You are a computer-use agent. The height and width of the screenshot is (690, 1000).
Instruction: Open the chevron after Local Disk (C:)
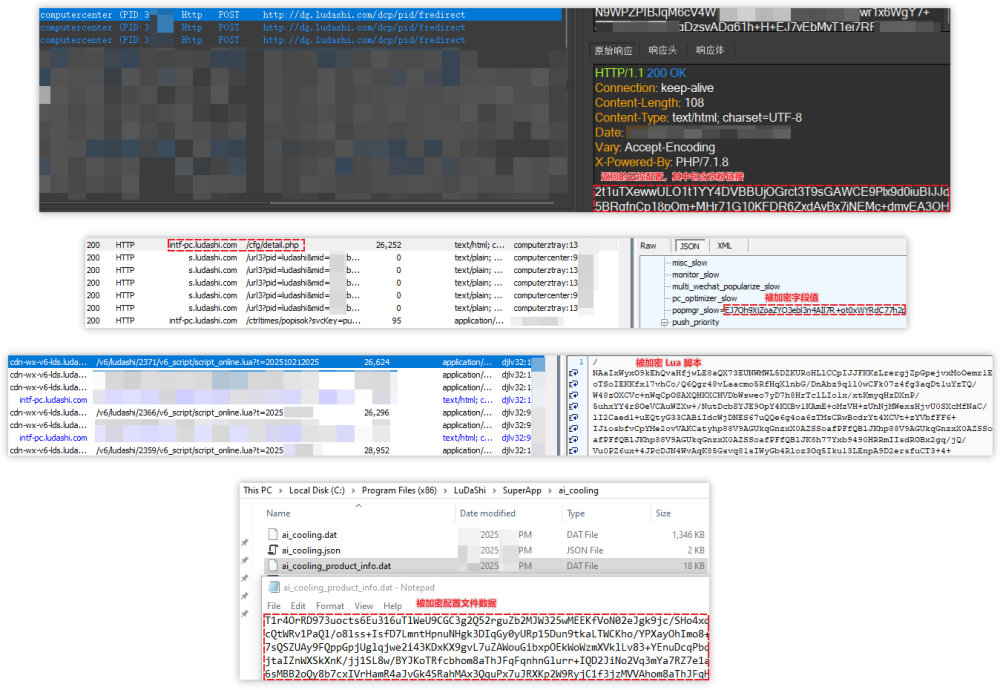pyautogui.click(x=353, y=490)
